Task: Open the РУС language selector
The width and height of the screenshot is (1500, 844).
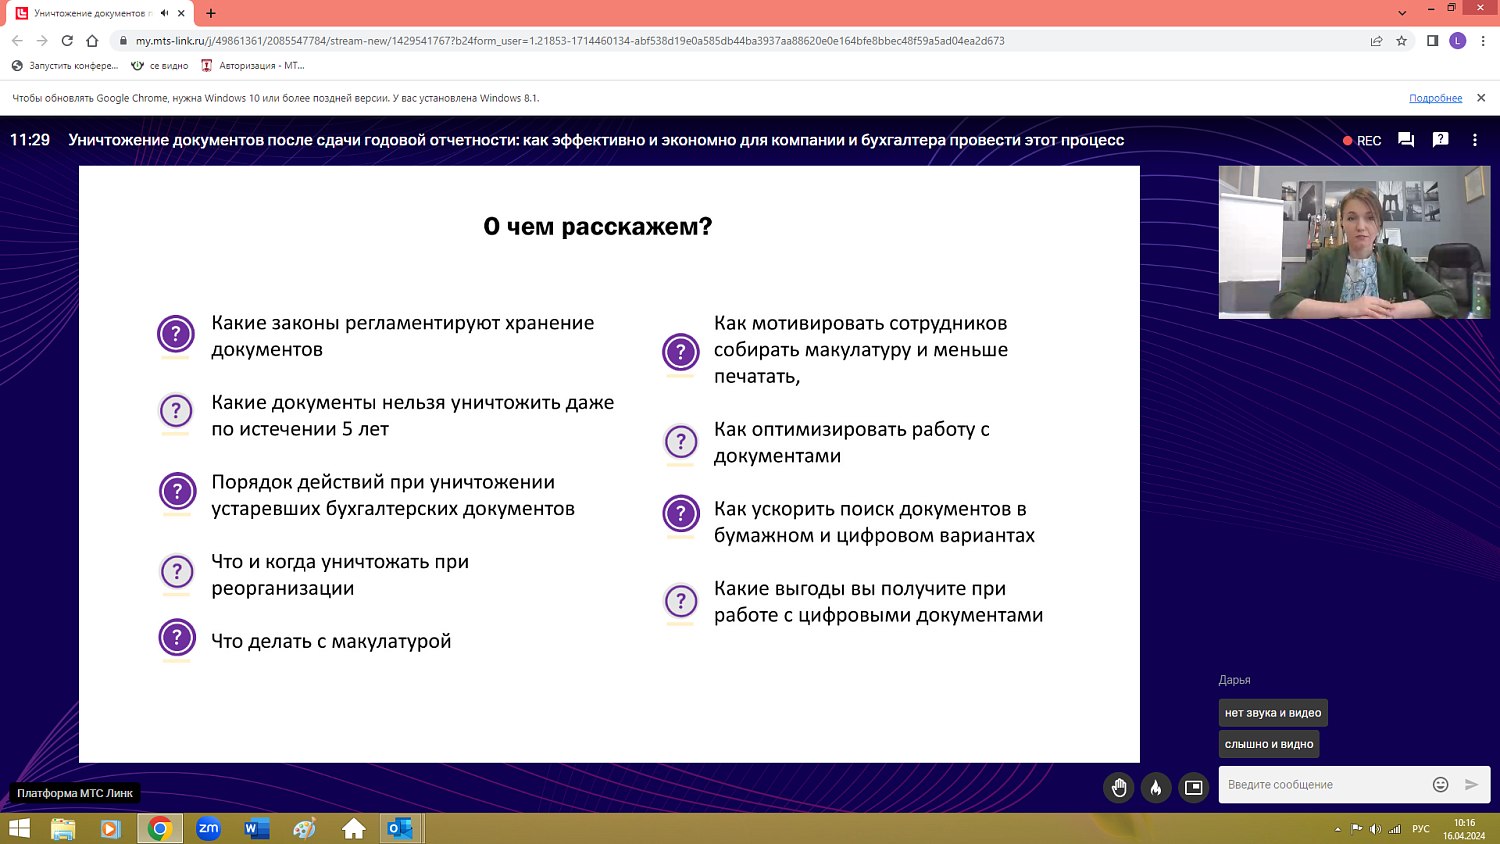Action: (x=1421, y=828)
